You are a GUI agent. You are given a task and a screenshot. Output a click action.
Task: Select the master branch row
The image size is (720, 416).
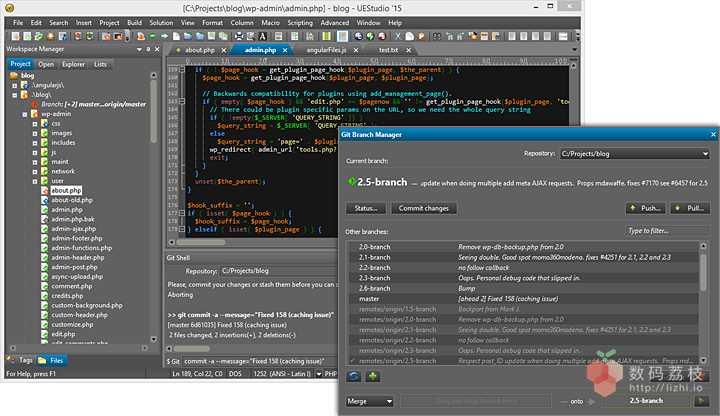523,299
